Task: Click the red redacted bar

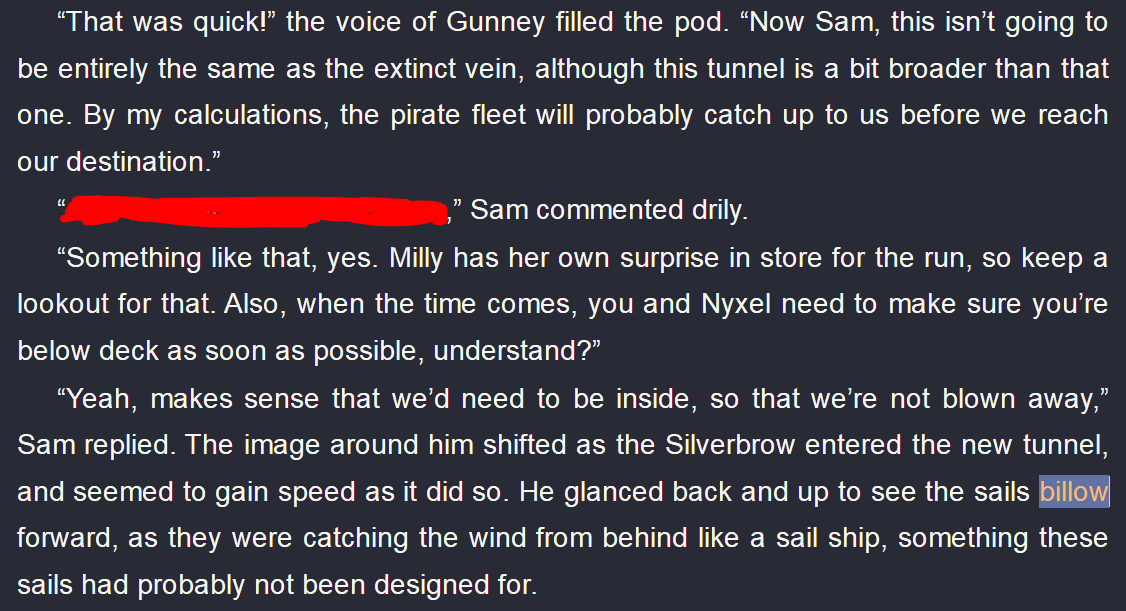Action: click(255, 210)
